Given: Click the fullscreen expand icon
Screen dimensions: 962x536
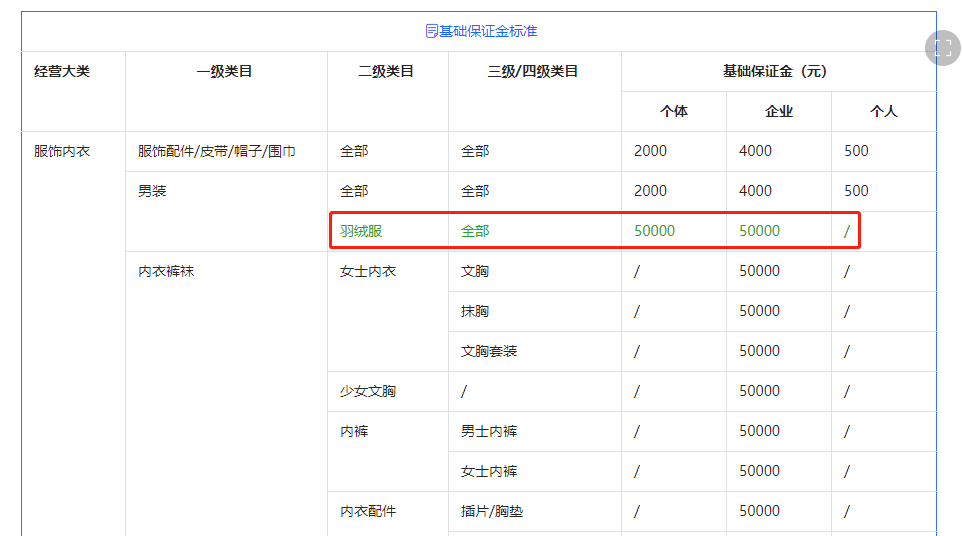Looking at the screenshot, I should click(x=942, y=48).
